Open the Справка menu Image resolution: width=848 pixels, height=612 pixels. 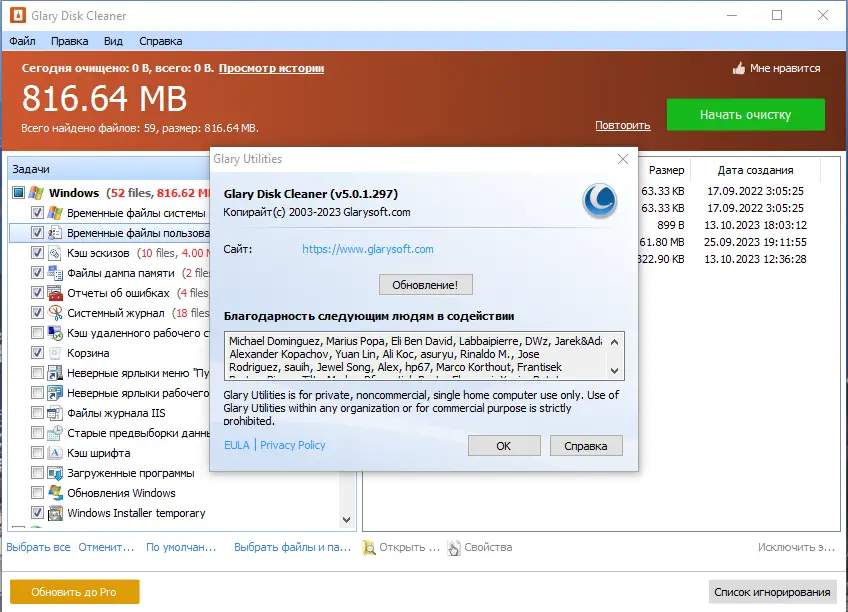click(x=161, y=41)
